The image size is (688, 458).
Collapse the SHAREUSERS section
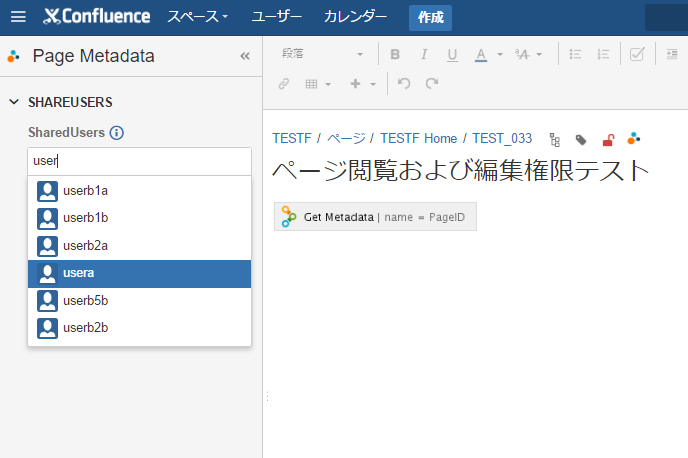[x=14, y=102]
